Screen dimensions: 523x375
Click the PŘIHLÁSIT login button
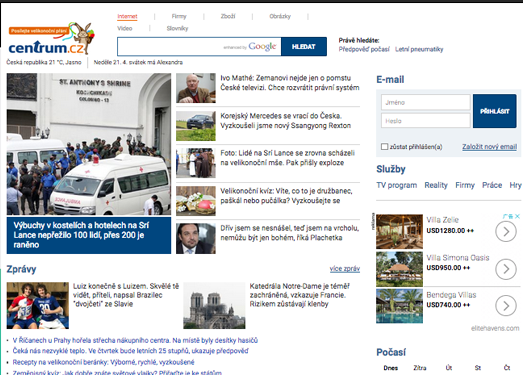(495, 111)
